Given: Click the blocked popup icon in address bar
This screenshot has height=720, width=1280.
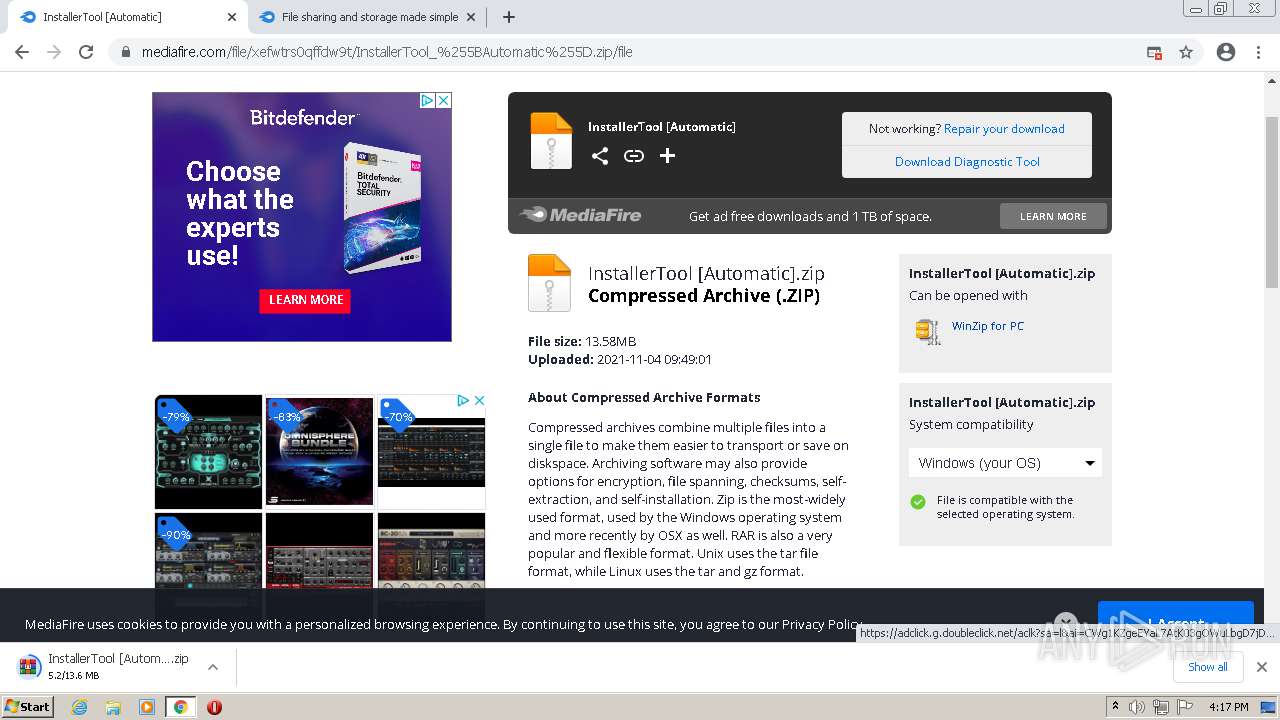Looking at the screenshot, I should 1154,52.
